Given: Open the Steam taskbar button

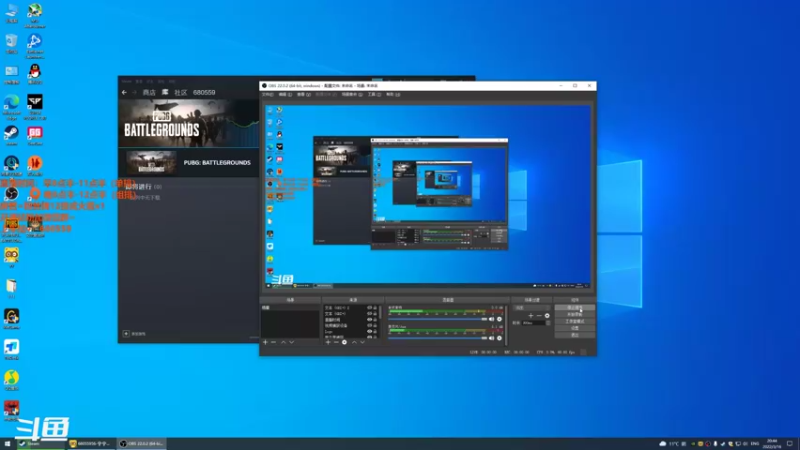Looking at the screenshot, I should (41, 444).
